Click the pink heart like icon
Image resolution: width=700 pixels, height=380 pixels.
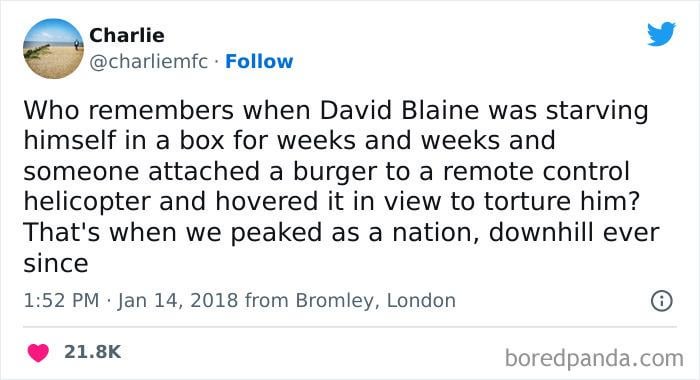click(38, 352)
